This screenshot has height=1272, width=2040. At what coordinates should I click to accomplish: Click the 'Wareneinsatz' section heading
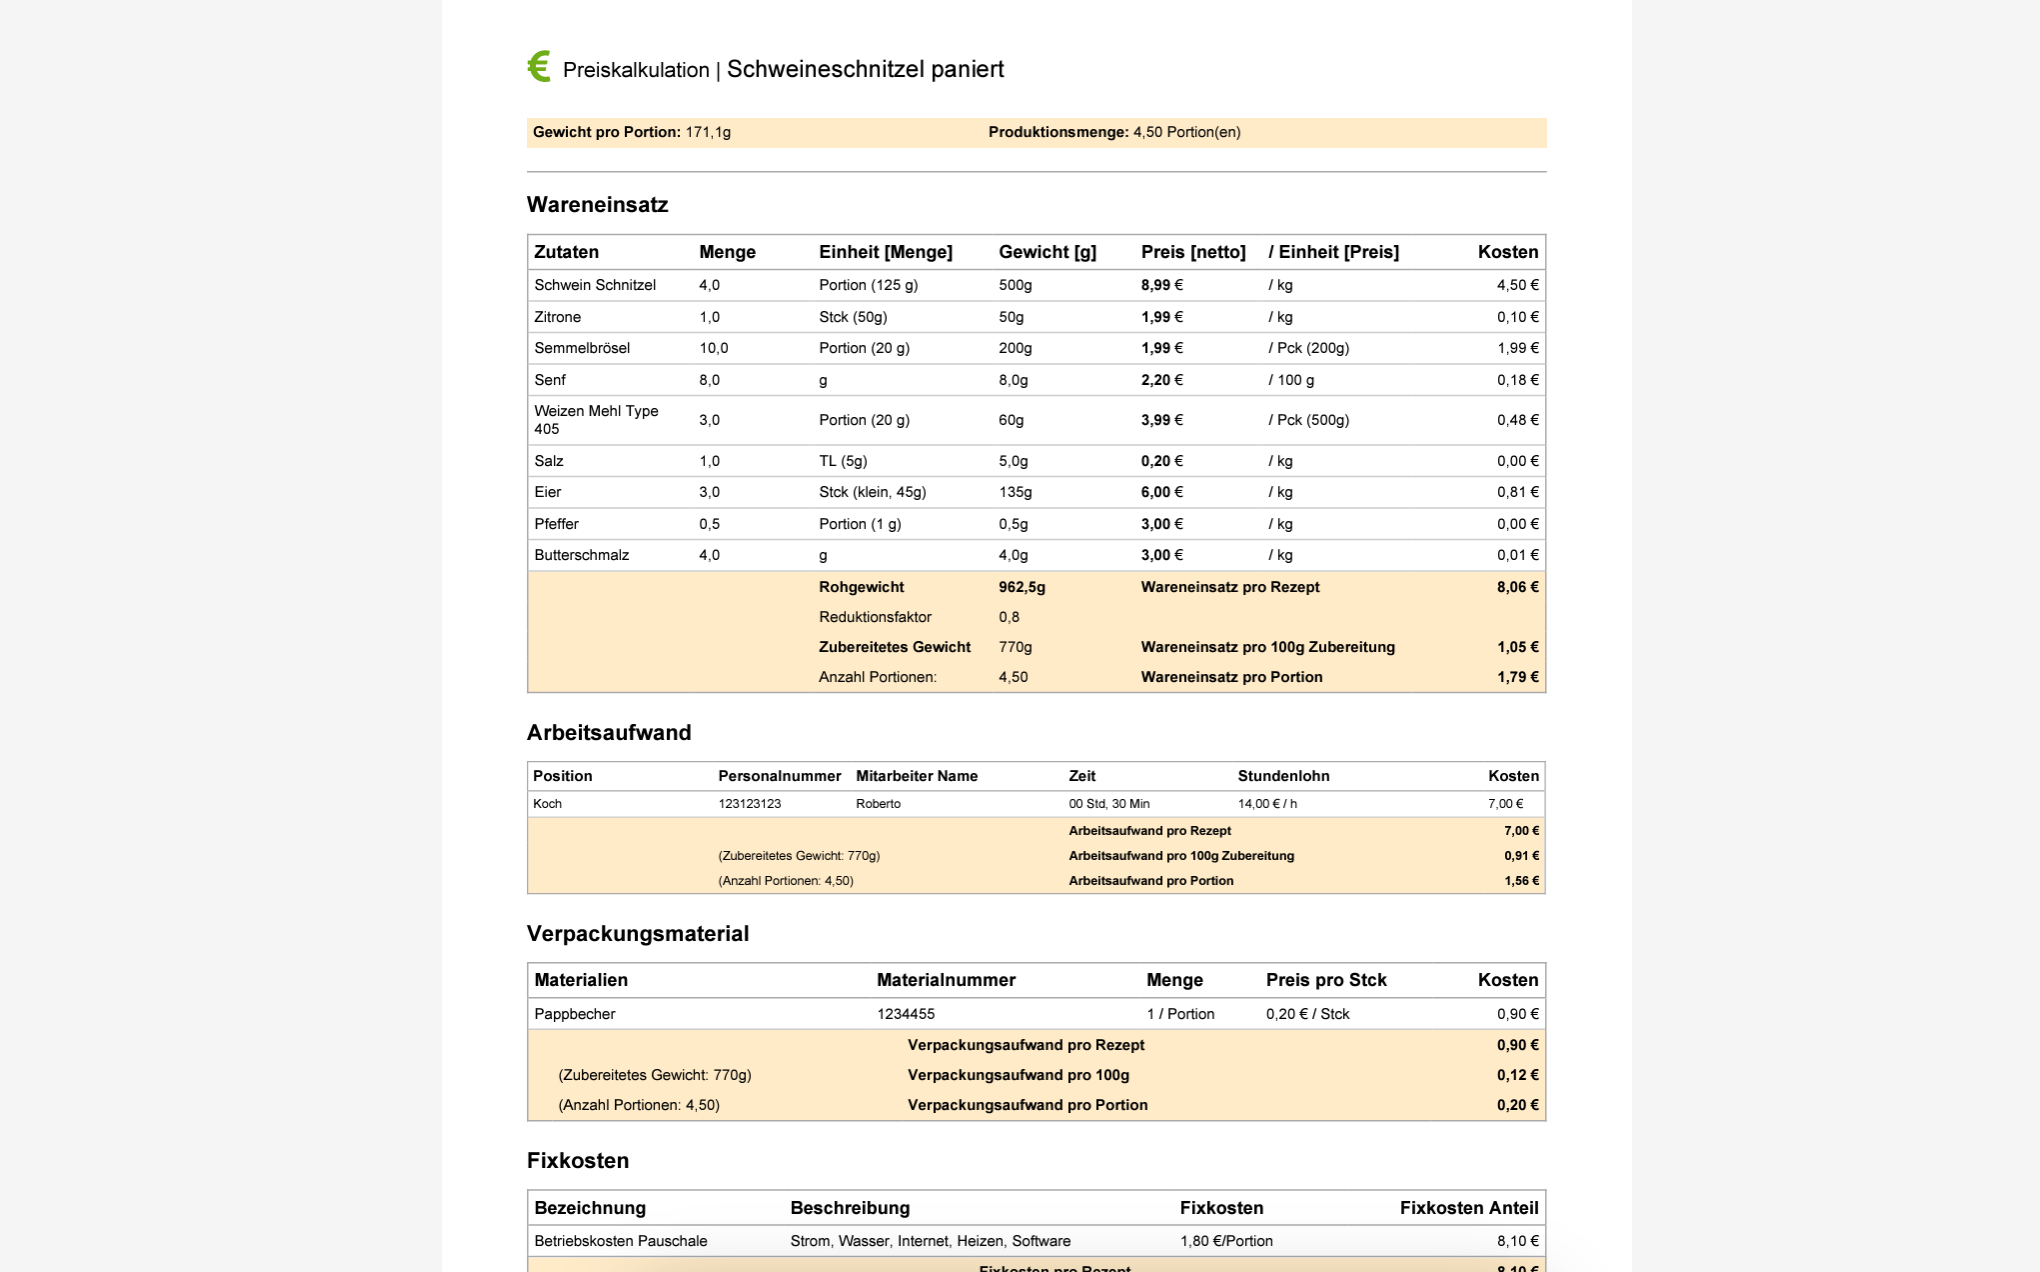pyautogui.click(x=597, y=205)
